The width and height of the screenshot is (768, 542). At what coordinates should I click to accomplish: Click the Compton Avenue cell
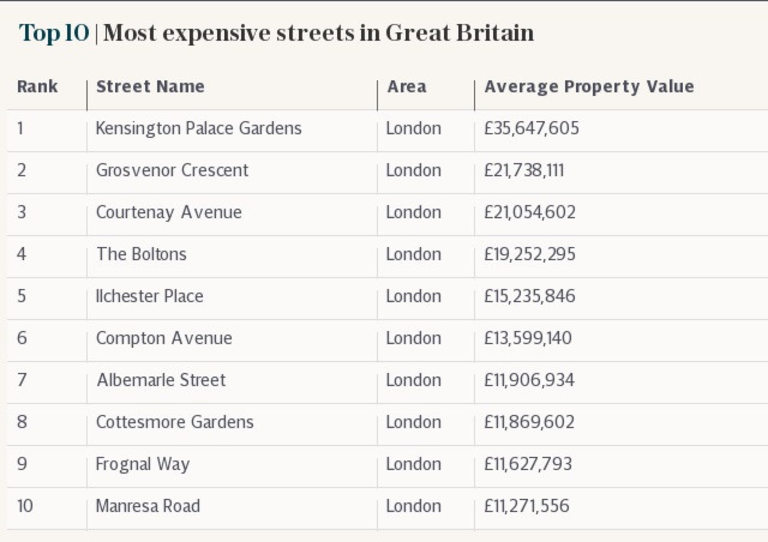pos(164,339)
